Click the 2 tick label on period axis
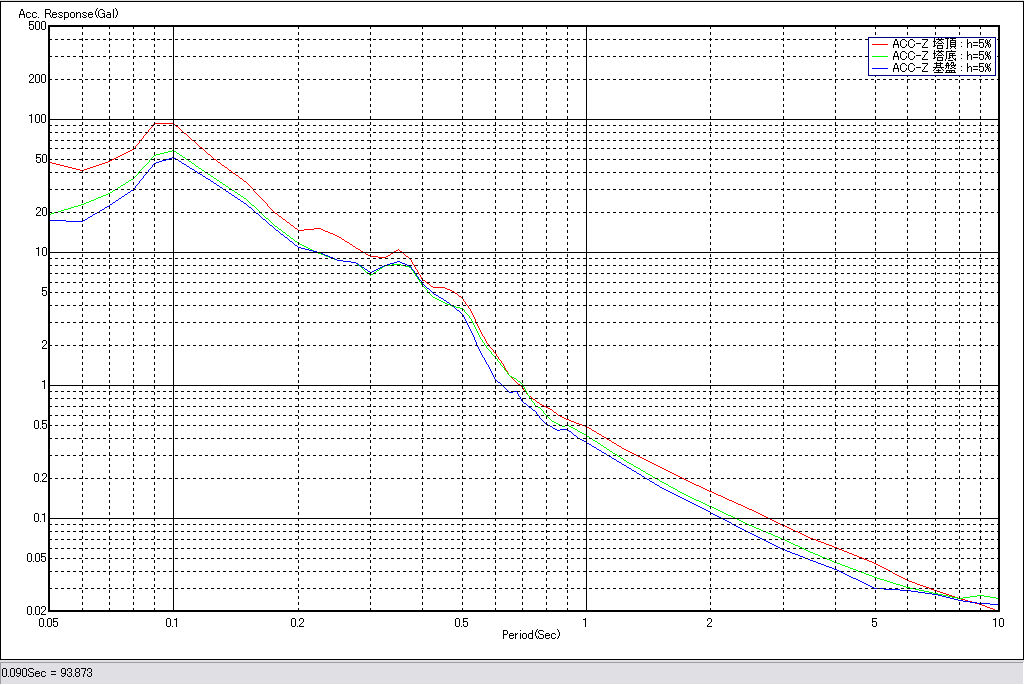1024x685 pixels. (709, 622)
